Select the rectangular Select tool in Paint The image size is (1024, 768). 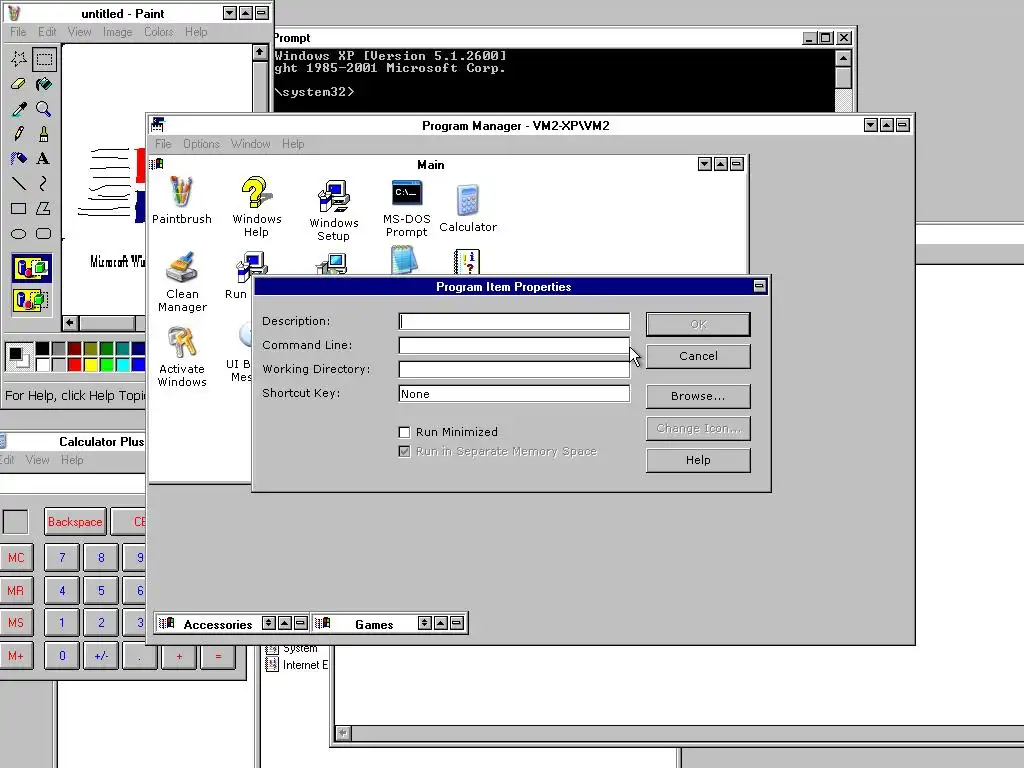click(x=44, y=59)
